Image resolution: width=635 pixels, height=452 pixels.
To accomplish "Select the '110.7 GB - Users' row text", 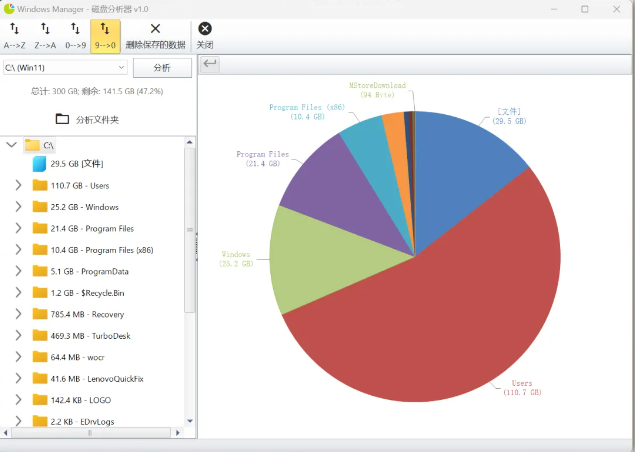I will click(x=80, y=185).
